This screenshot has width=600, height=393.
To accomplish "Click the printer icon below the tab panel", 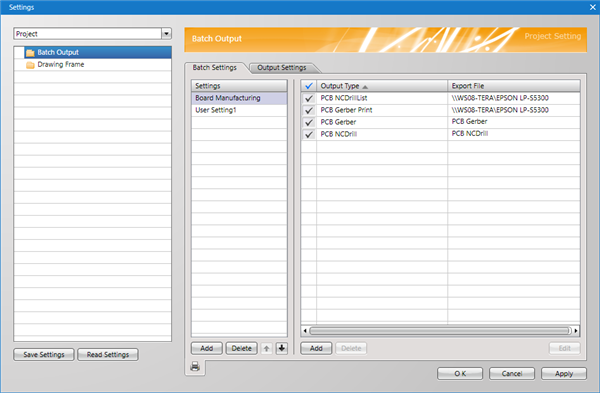I will coord(195,366).
